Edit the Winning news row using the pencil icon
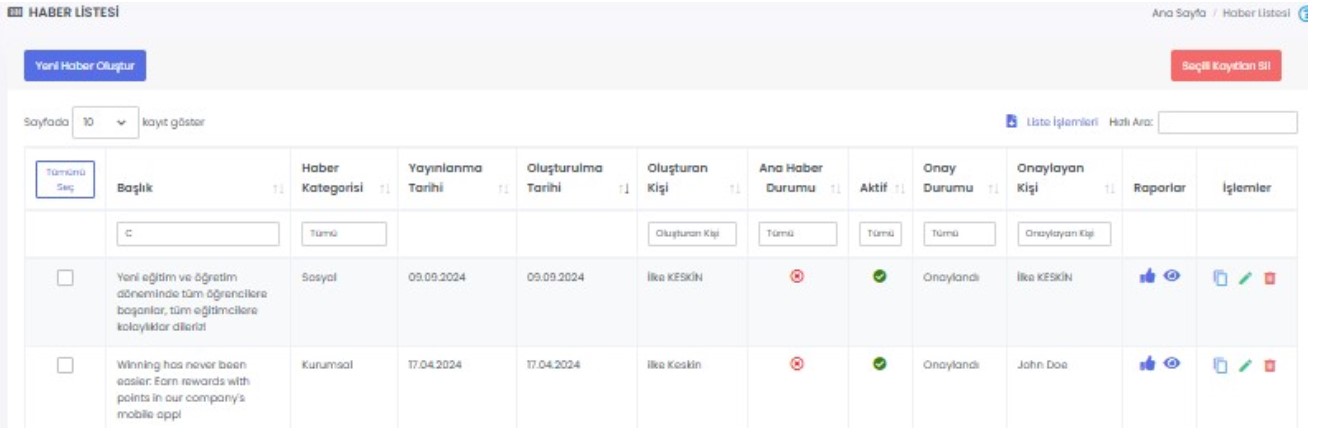This screenshot has height=448, width=1321. 1244,365
